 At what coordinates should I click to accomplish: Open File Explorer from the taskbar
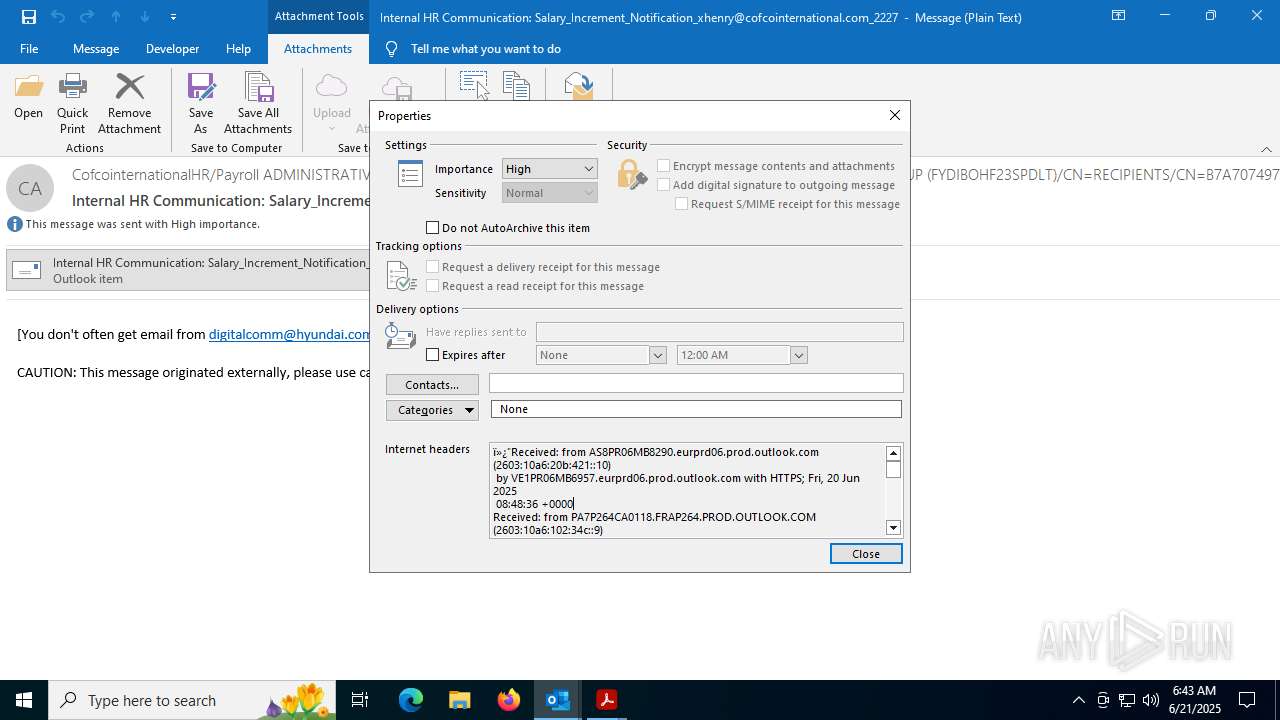tap(459, 700)
